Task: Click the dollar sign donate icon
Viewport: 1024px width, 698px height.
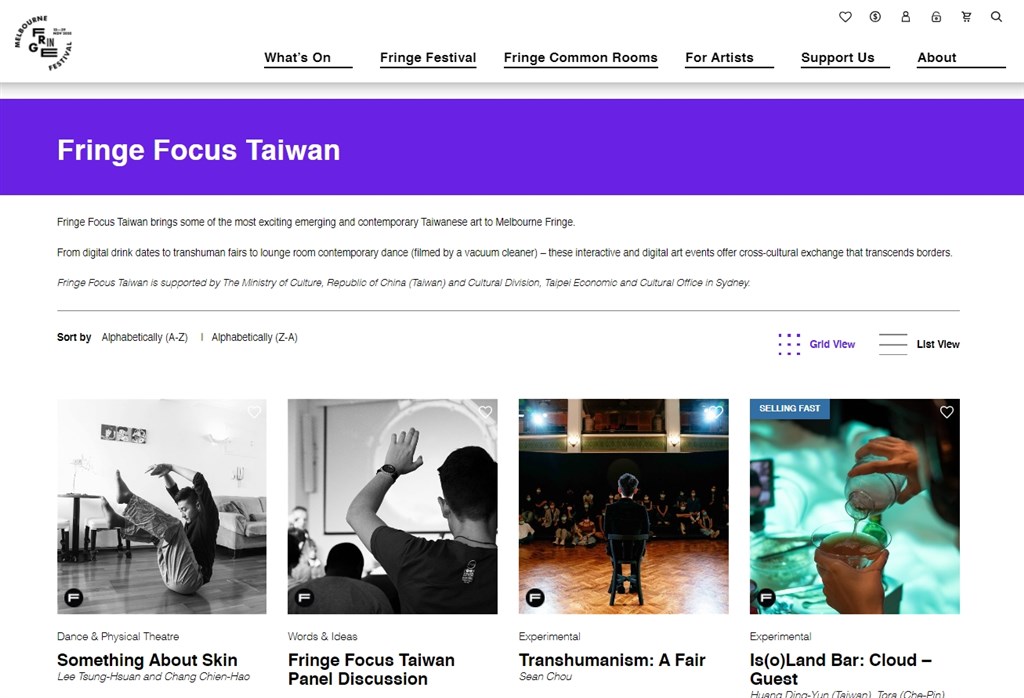Action: 875,17
